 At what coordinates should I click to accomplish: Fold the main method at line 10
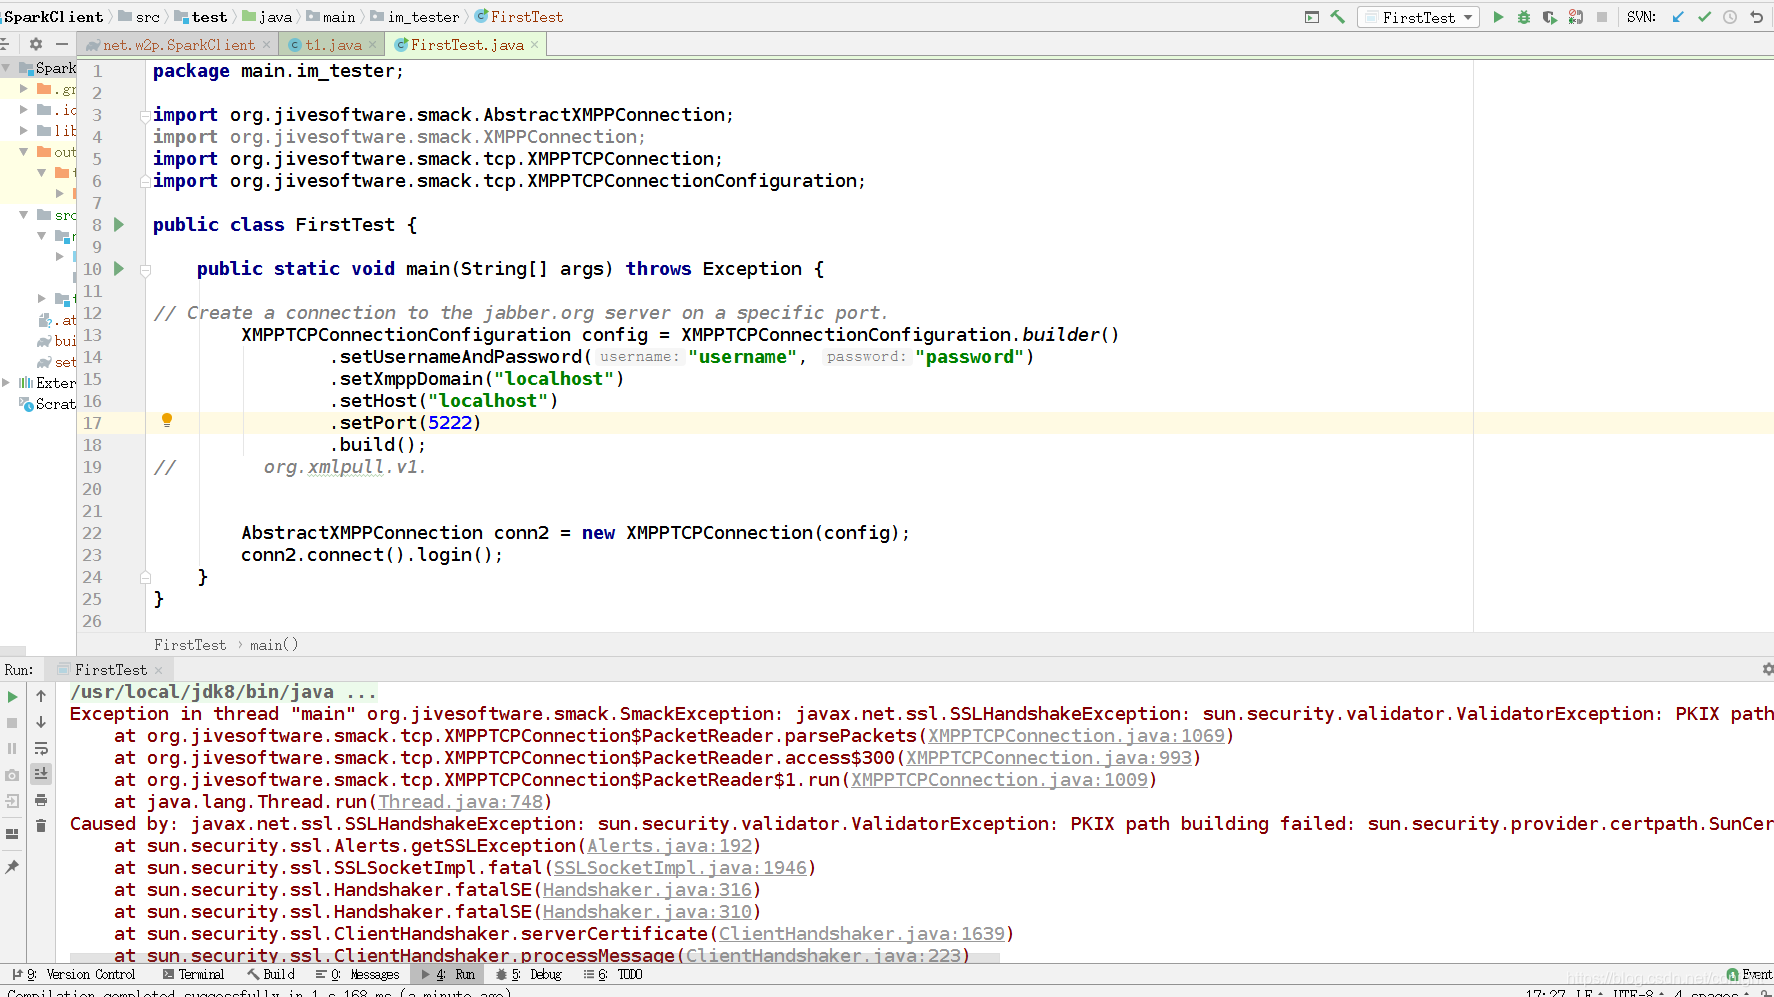pos(145,270)
